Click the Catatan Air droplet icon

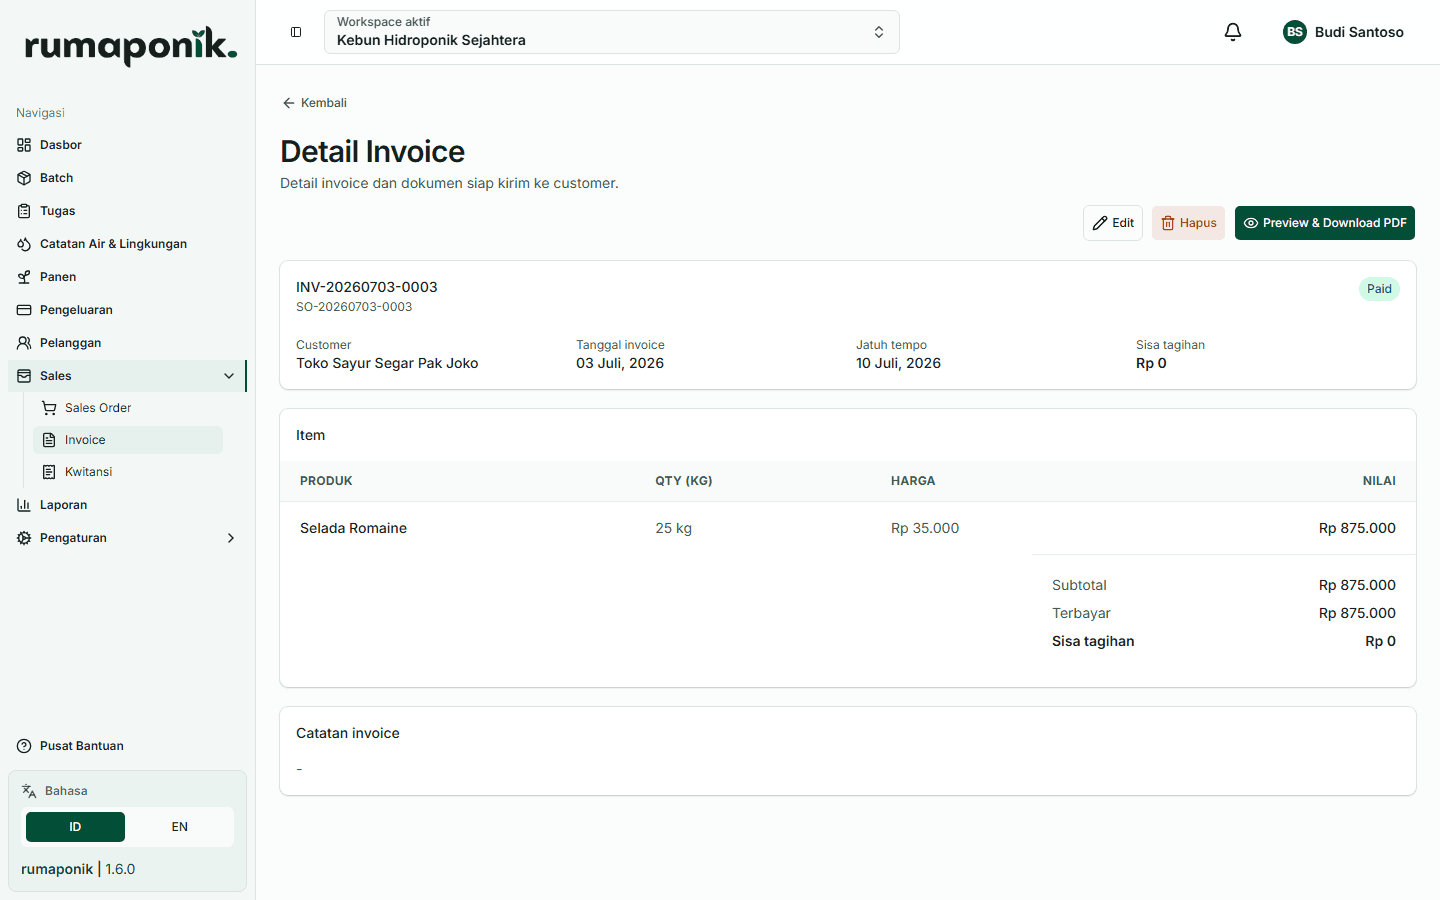click(24, 244)
